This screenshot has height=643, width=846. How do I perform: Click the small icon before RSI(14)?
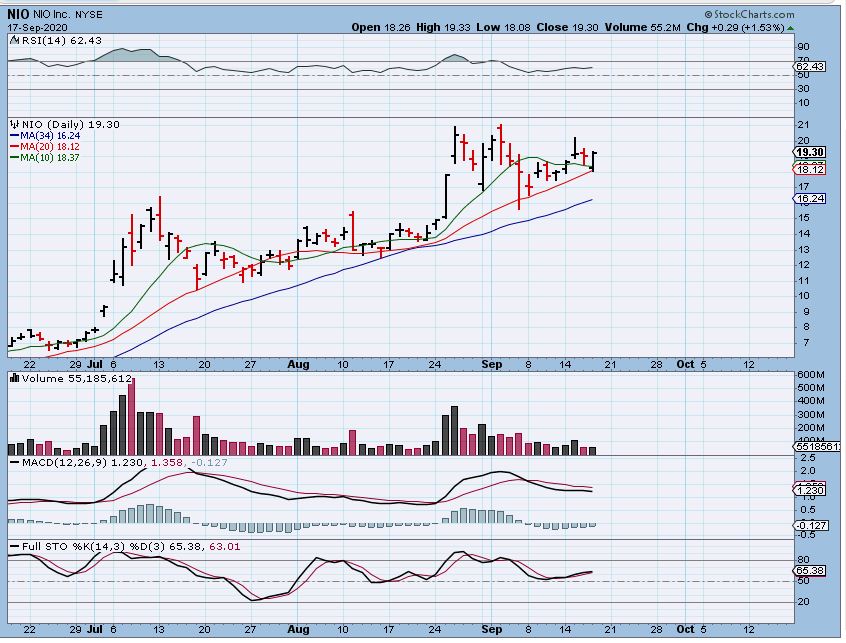(15, 40)
